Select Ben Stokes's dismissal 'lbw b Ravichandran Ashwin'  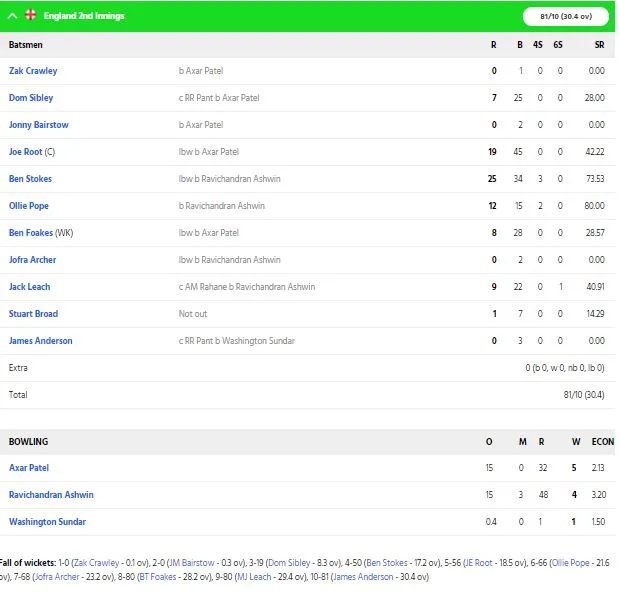[229, 179]
